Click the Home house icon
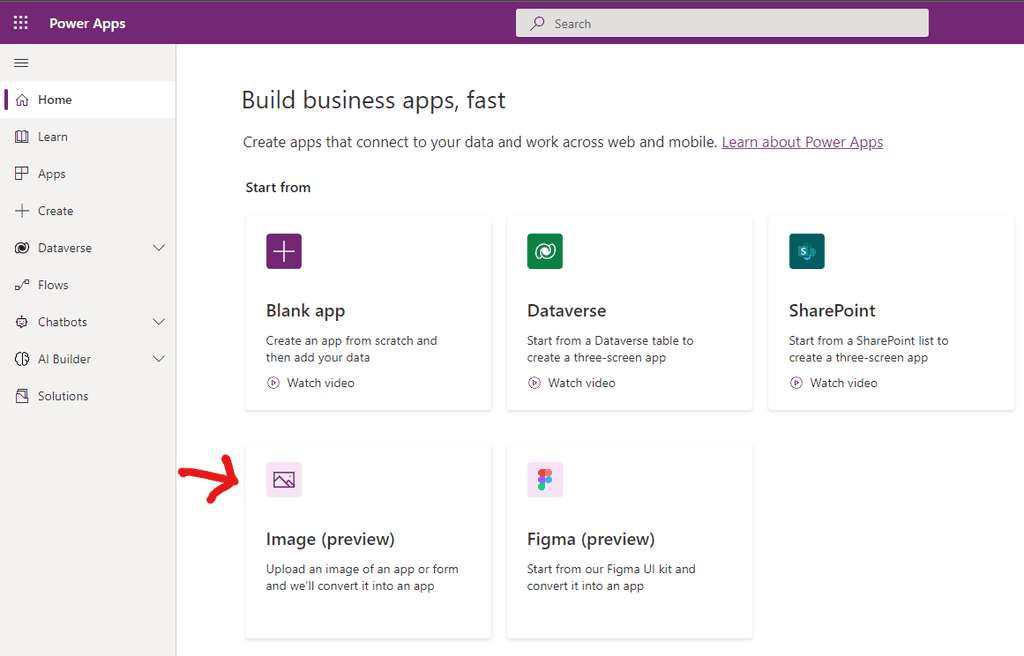This screenshot has height=656, width=1024. click(22, 100)
